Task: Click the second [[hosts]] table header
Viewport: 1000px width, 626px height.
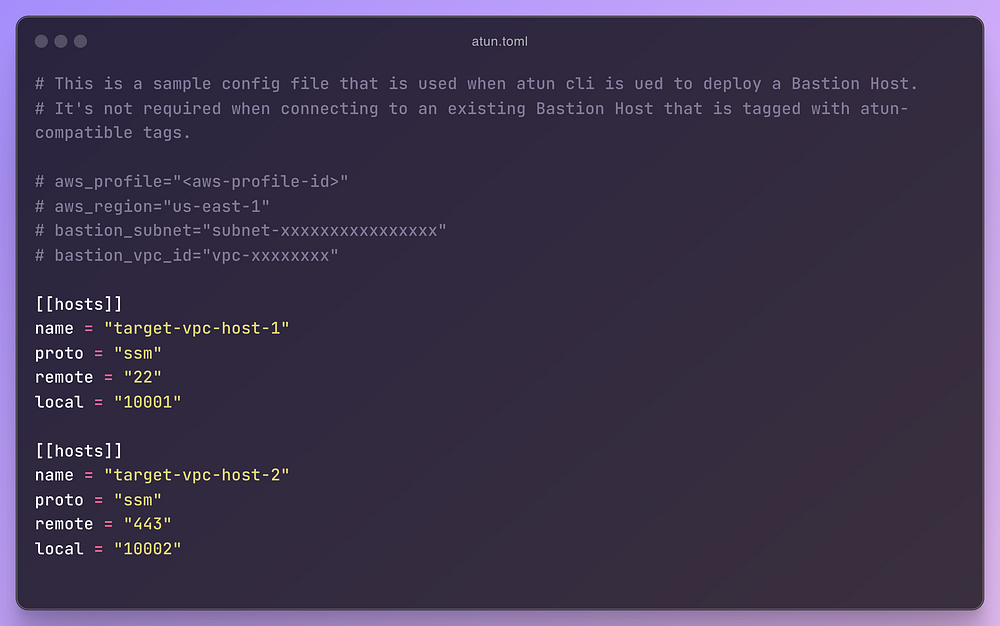Action: (x=78, y=451)
